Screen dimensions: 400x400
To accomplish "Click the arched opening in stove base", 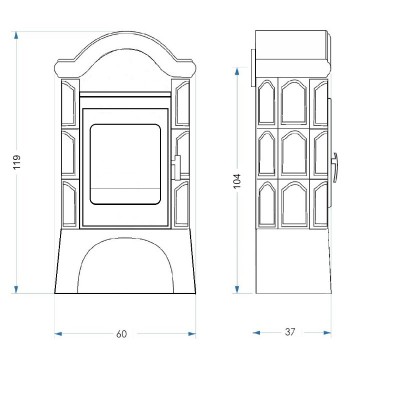I will pos(125,266).
